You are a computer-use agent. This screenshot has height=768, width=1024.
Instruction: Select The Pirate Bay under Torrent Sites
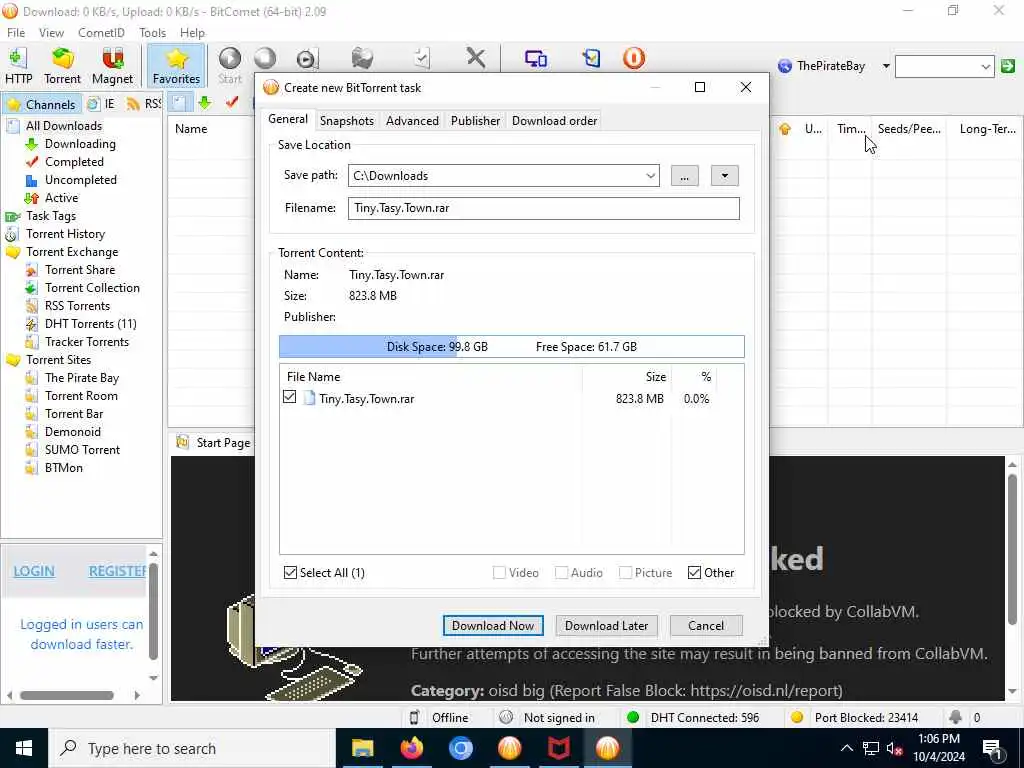click(82, 378)
